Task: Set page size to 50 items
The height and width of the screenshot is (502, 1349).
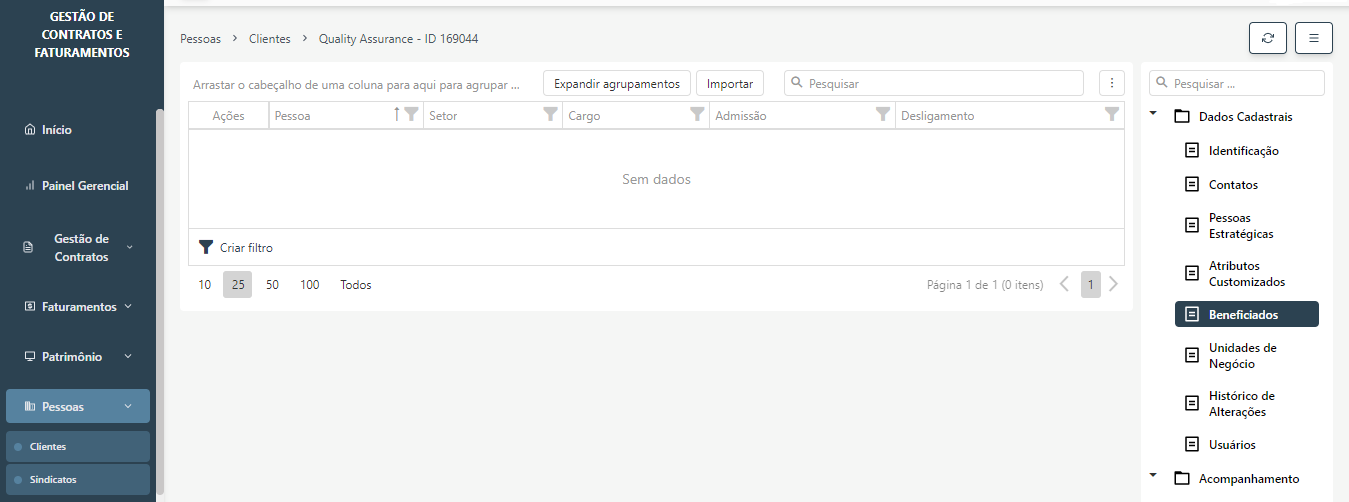Action: coord(272,285)
